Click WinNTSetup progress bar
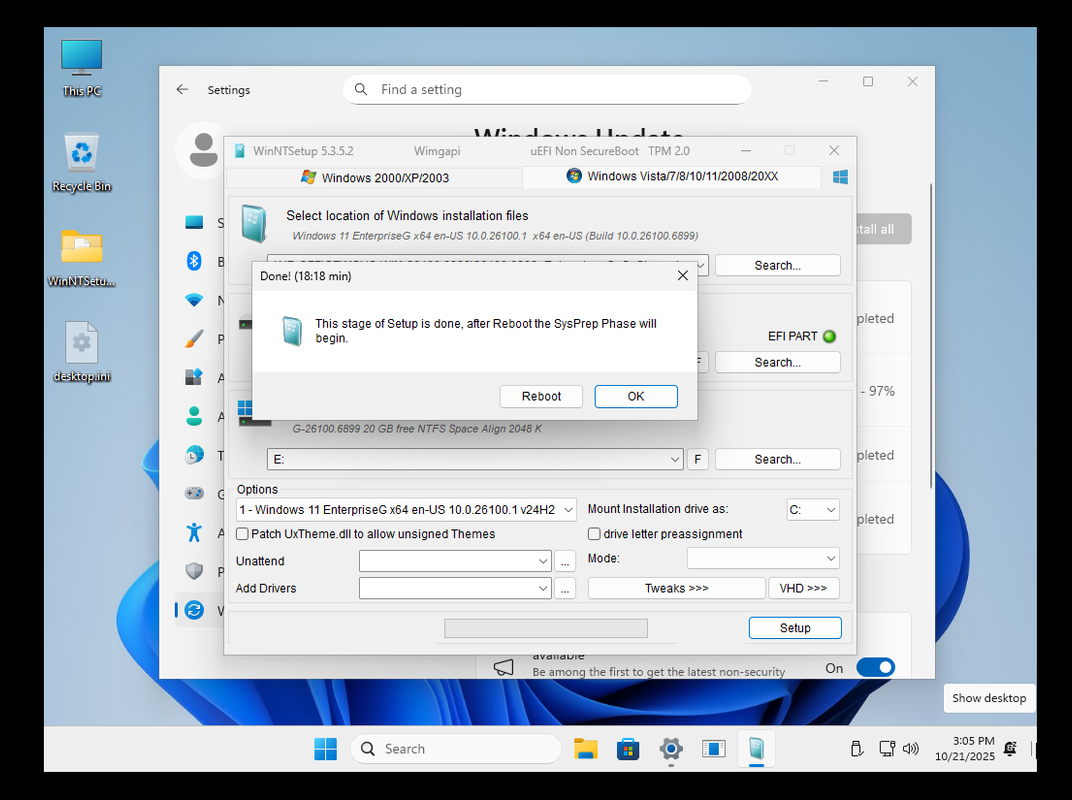1072x800 pixels. pos(546,628)
